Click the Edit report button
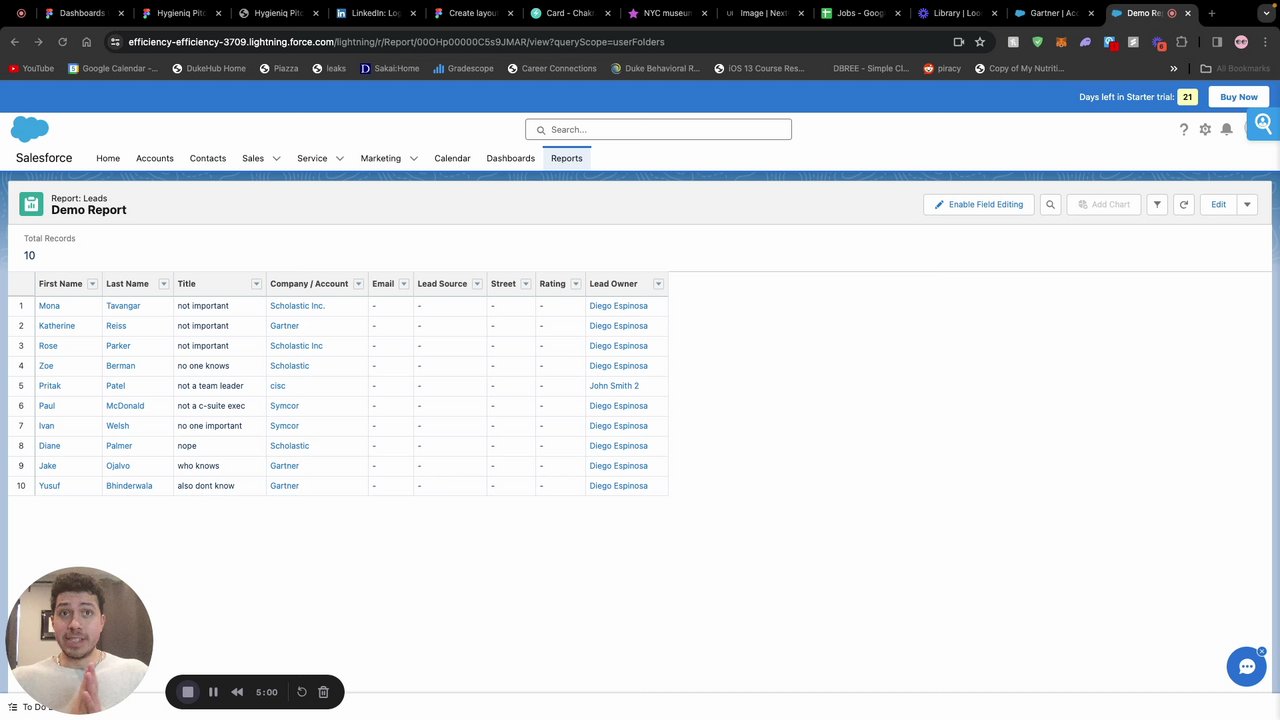Image resolution: width=1280 pixels, height=720 pixels. tap(1218, 204)
